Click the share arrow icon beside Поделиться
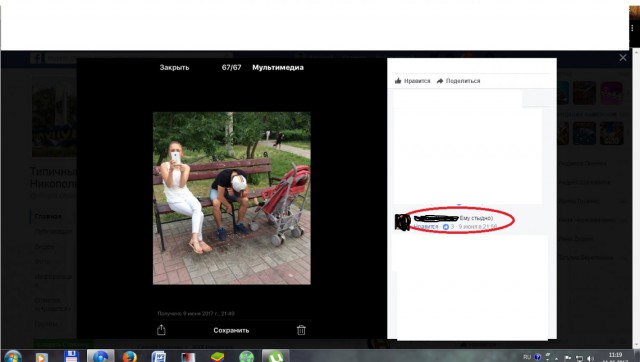640x362 pixels. tap(440, 81)
